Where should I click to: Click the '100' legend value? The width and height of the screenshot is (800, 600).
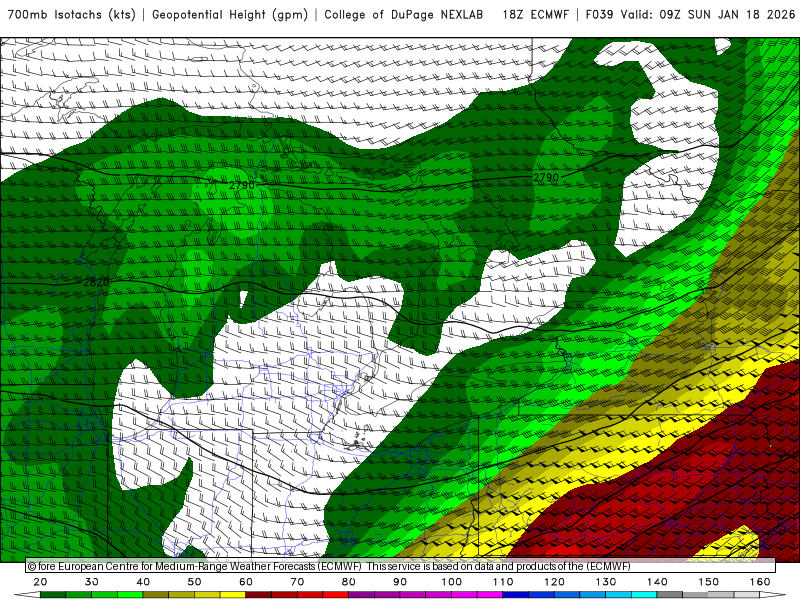(452, 582)
